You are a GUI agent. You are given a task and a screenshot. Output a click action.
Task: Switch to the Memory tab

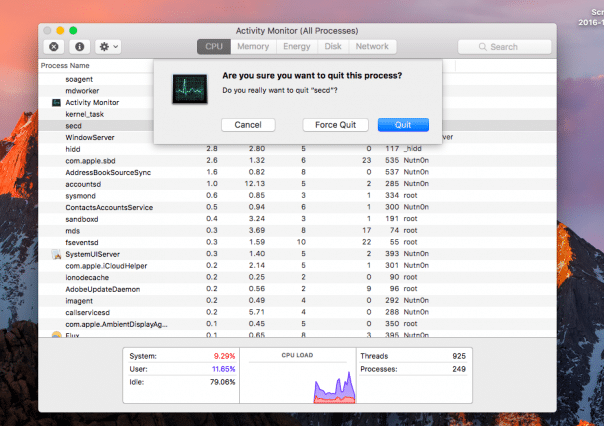click(x=253, y=47)
